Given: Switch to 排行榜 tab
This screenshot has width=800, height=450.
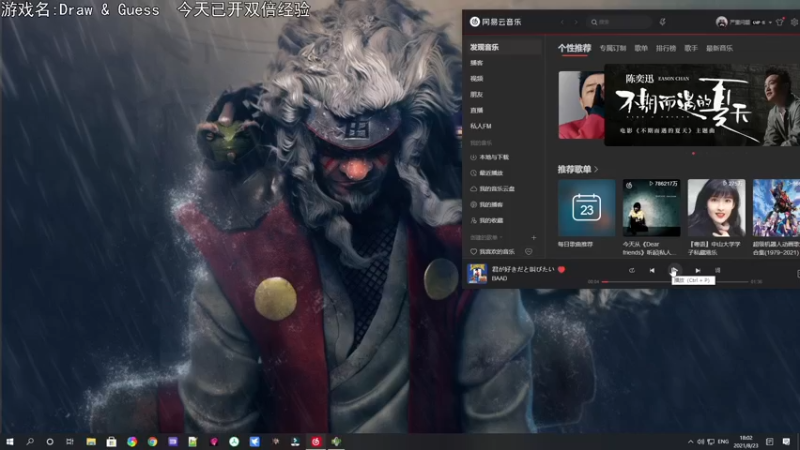Looking at the screenshot, I should [666, 48].
